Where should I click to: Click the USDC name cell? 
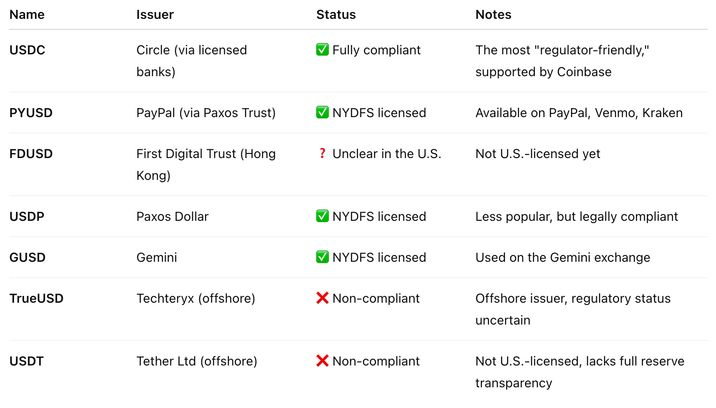click(27, 50)
